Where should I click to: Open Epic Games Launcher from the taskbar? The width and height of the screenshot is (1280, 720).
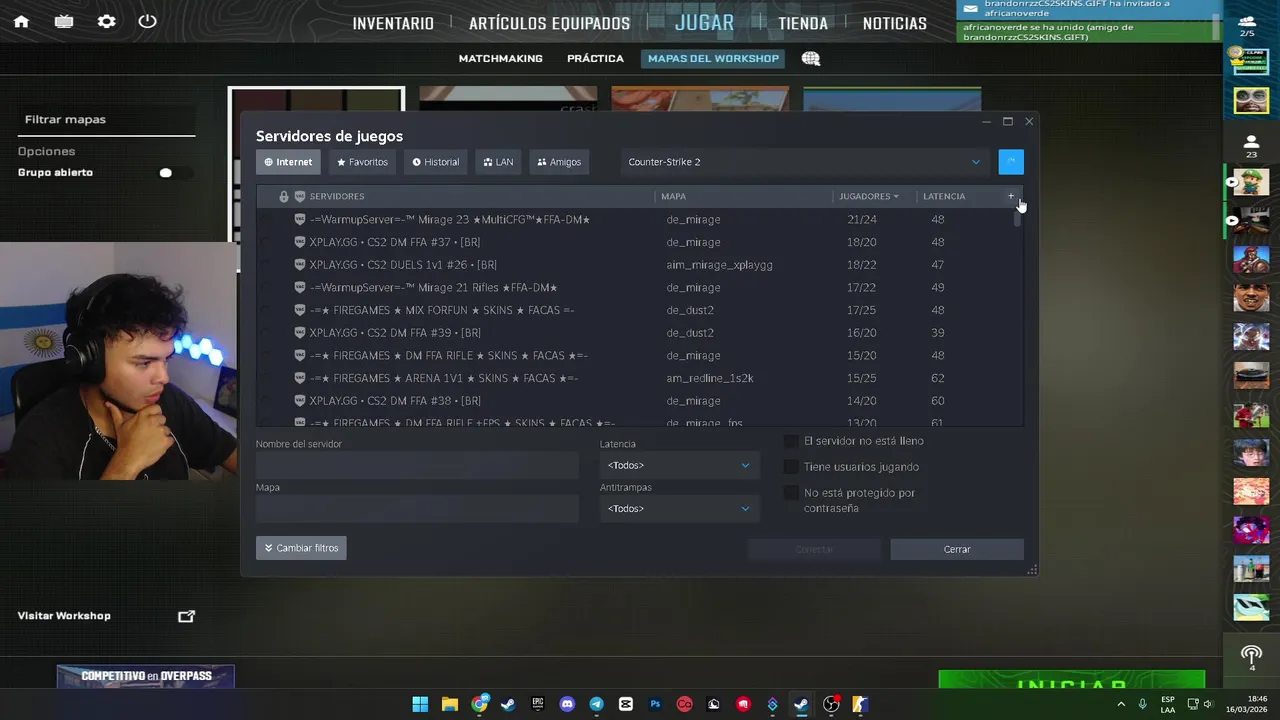[538, 704]
